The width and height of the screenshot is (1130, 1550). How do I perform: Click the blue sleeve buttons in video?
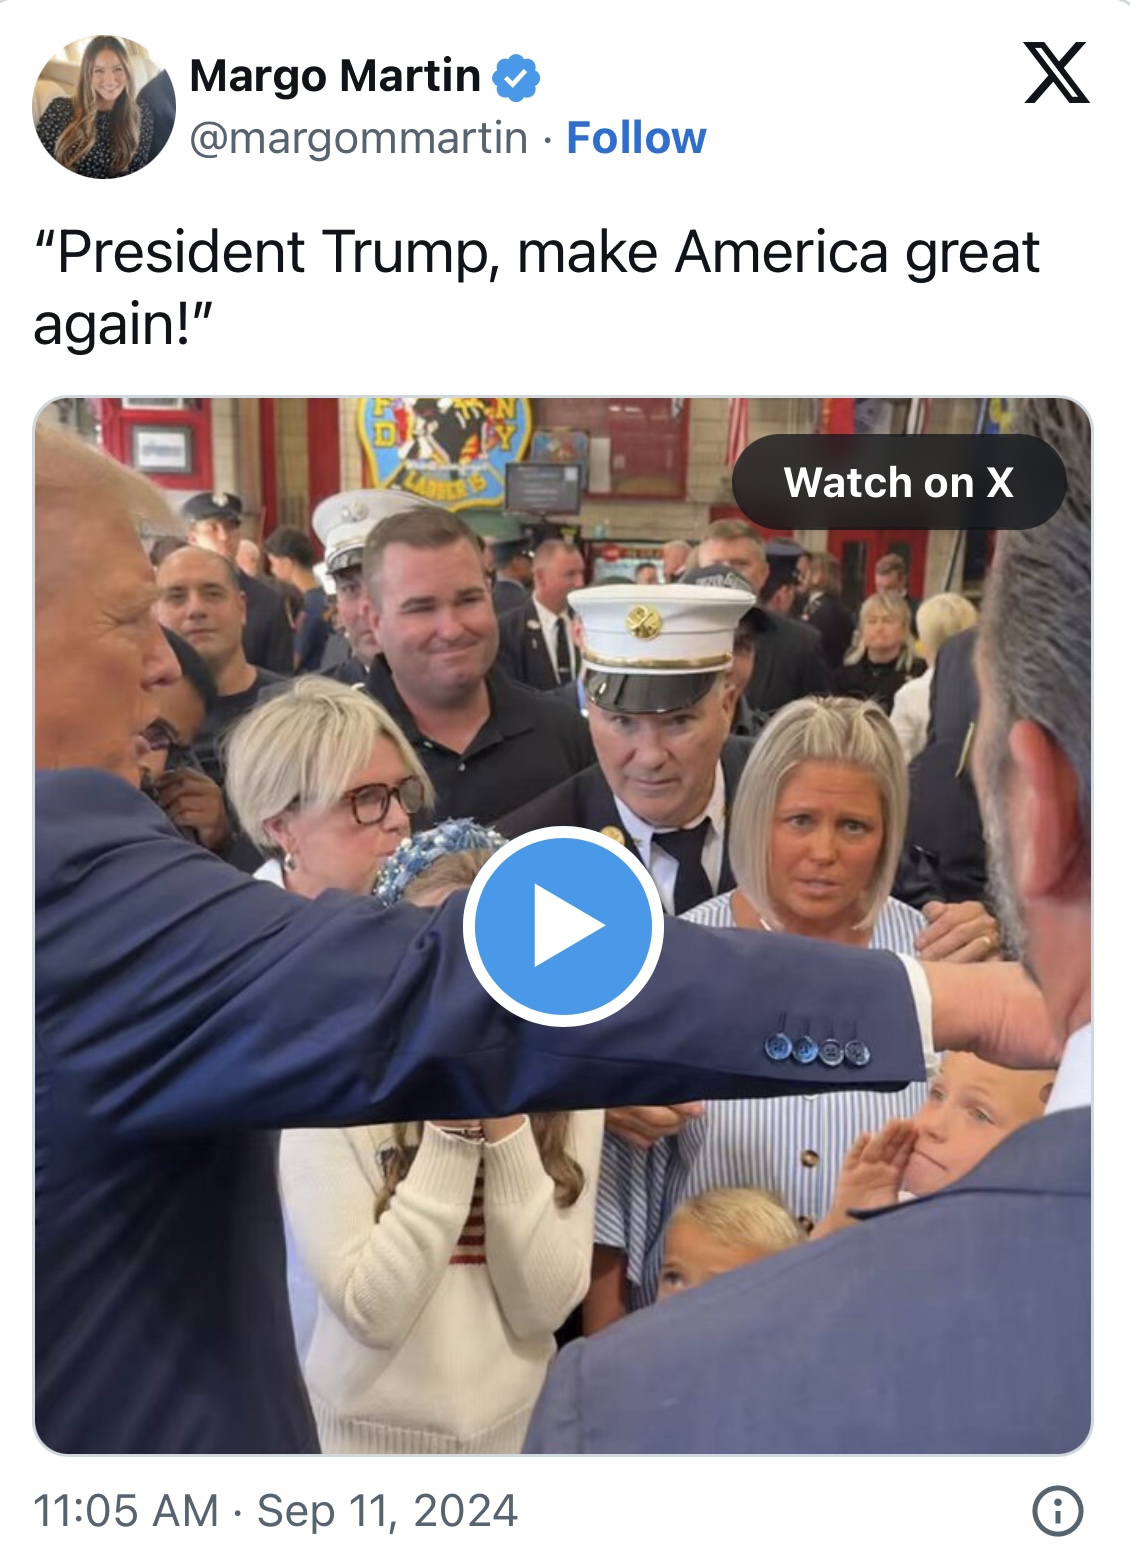(x=818, y=1049)
